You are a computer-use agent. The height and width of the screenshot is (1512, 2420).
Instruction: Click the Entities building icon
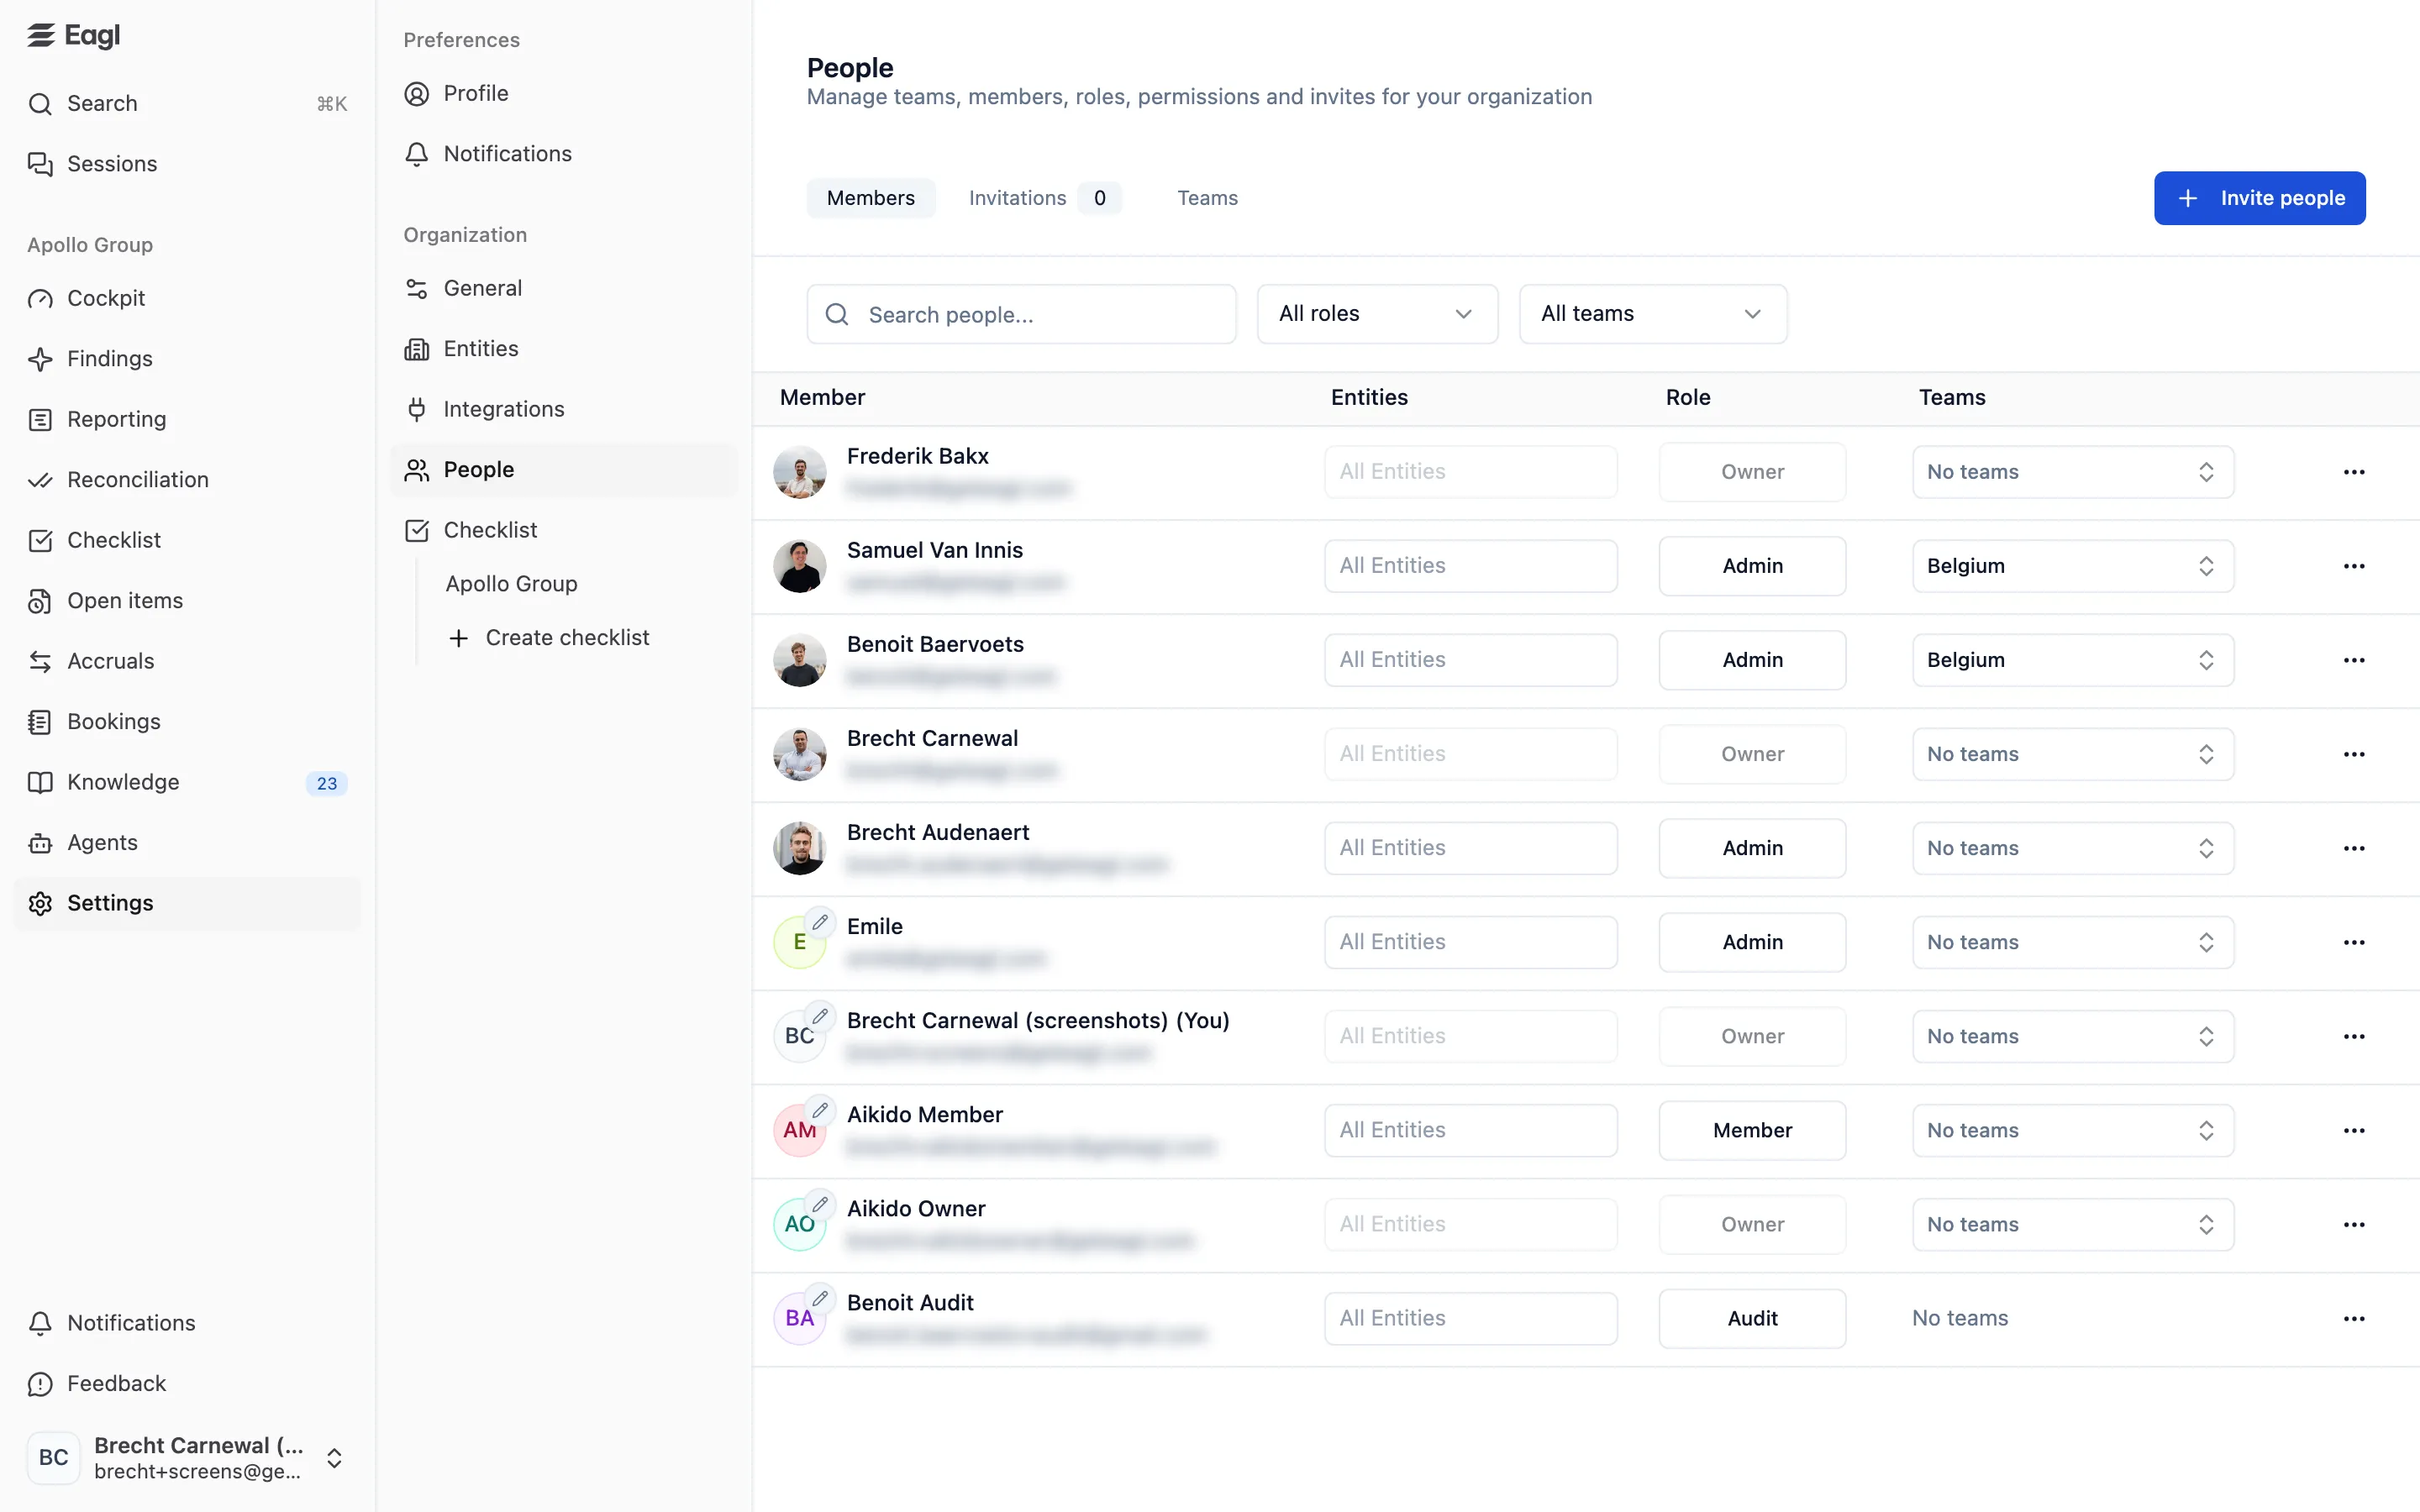click(417, 349)
